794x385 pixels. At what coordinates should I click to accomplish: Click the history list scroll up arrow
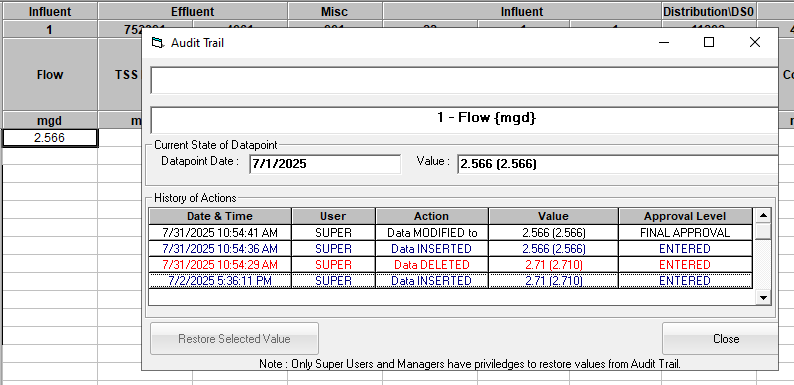763,216
